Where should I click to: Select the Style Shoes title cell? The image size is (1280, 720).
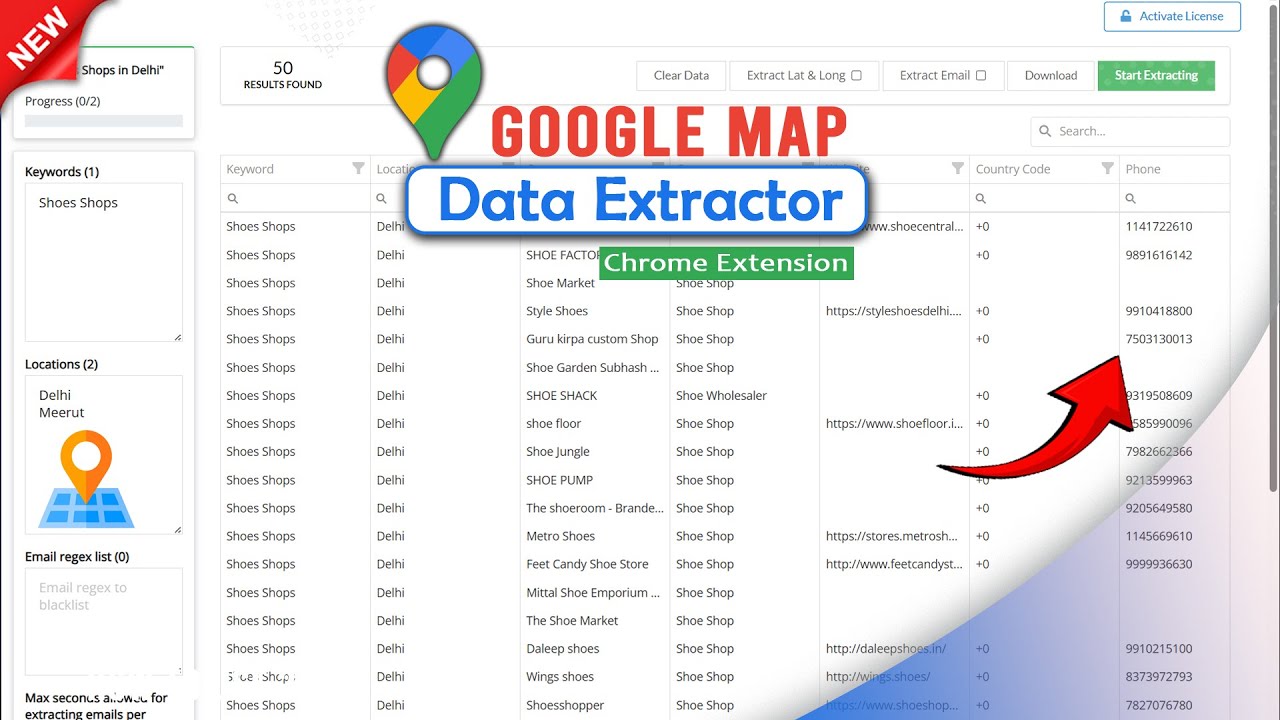click(x=557, y=311)
